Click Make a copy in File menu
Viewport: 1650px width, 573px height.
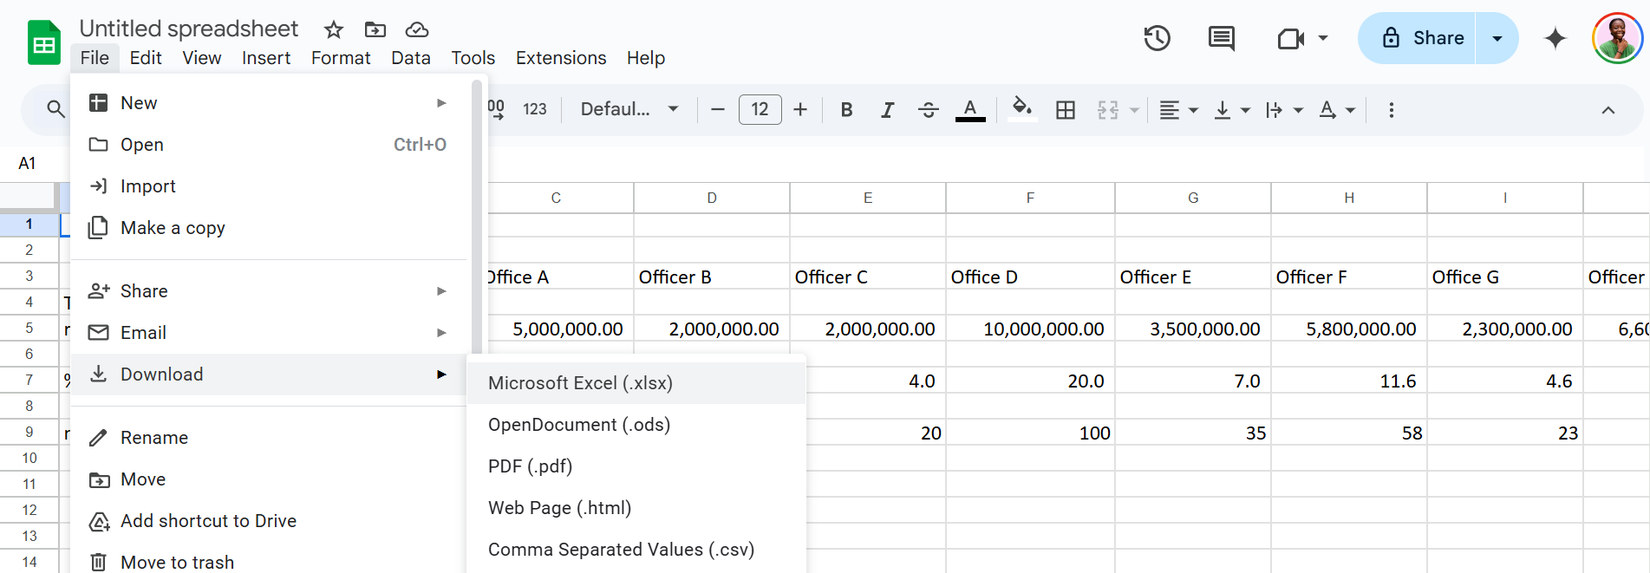(x=172, y=228)
